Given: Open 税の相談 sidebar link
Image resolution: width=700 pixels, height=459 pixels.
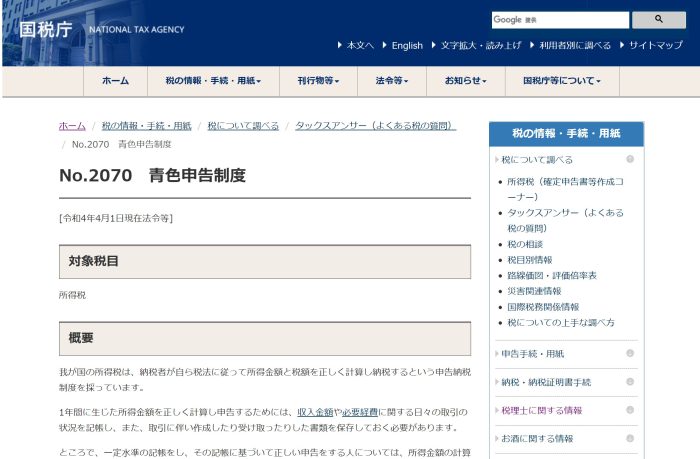Looking at the screenshot, I should [x=525, y=244].
